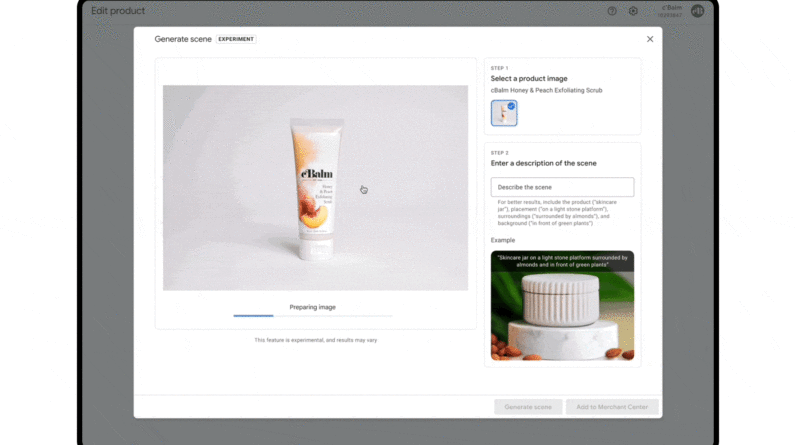Click the Preparing image progress bar

pyautogui.click(x=313, y=316)
